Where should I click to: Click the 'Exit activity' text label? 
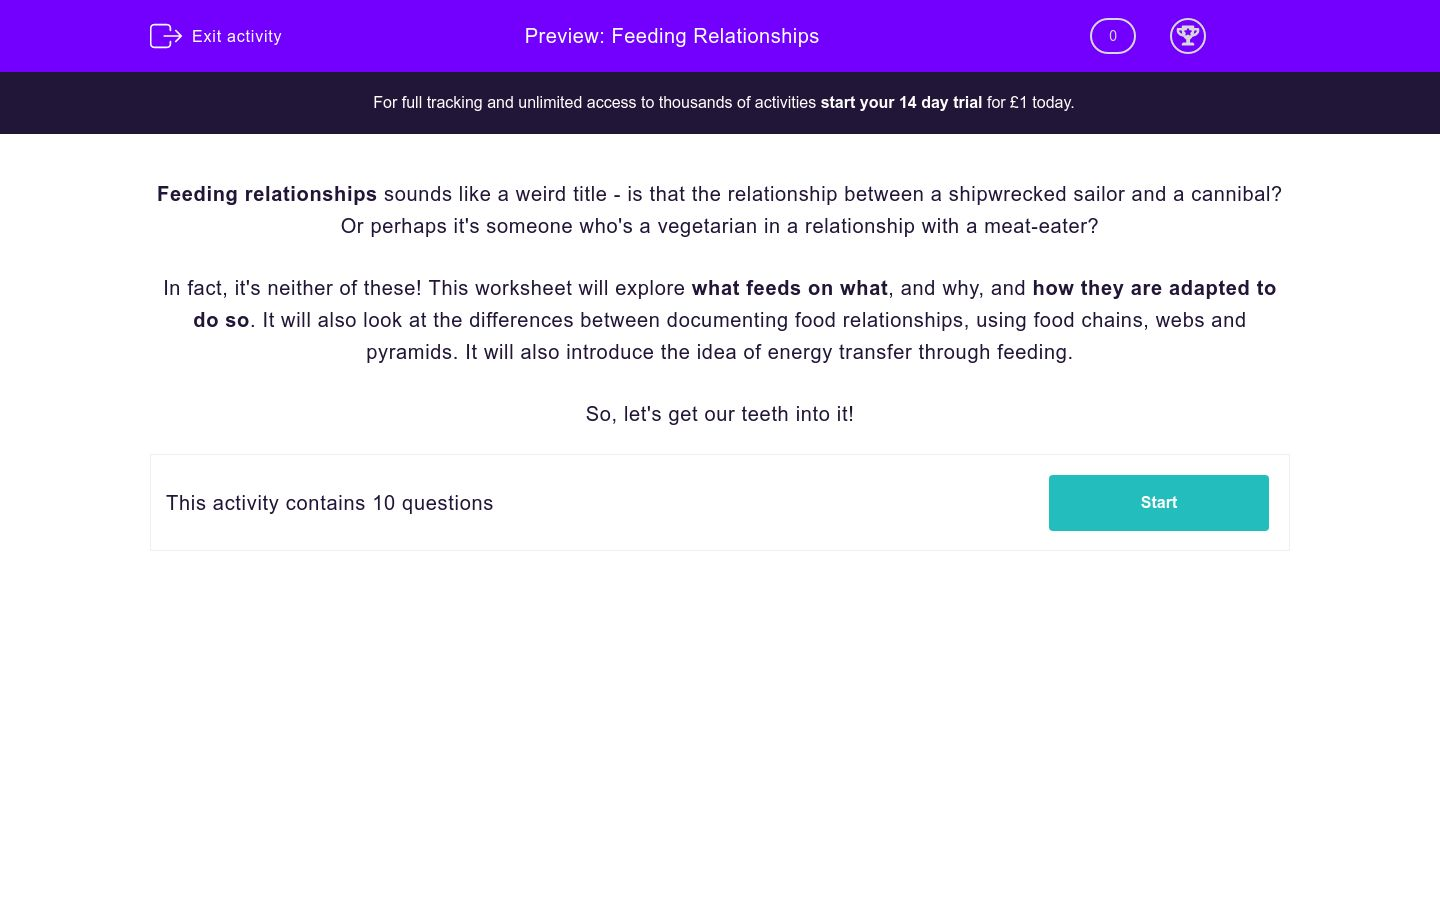pos(237,36)
